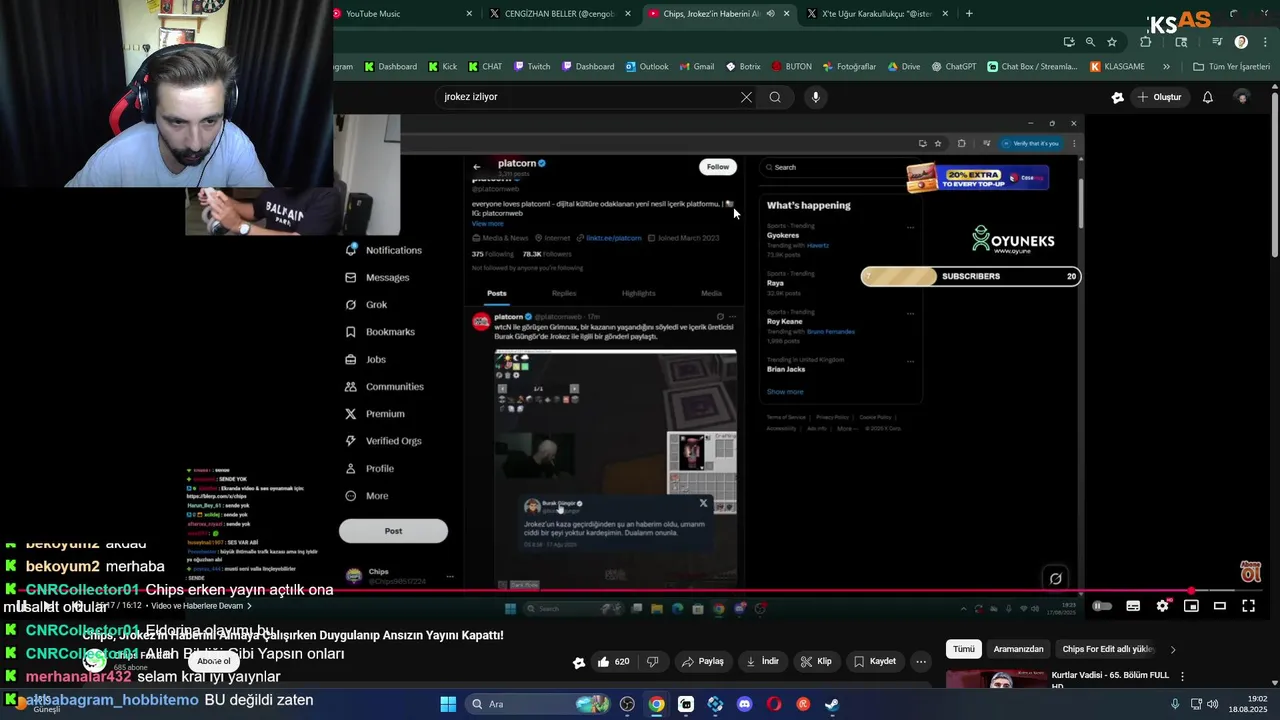1280x720 pixels.
Task: Open the Outlook bookmark
Action: tap(647, 67)
